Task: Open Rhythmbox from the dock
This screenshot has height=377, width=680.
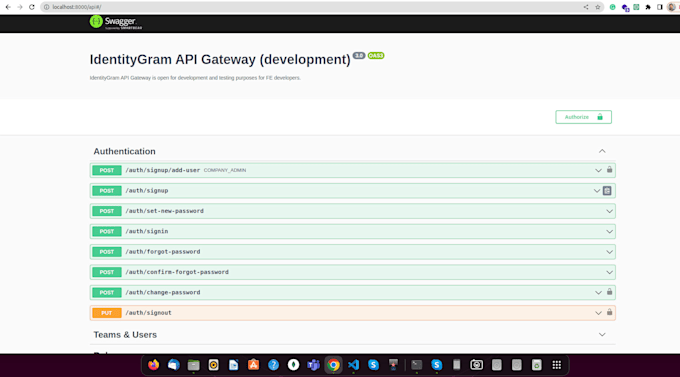Action: [213, 365]
